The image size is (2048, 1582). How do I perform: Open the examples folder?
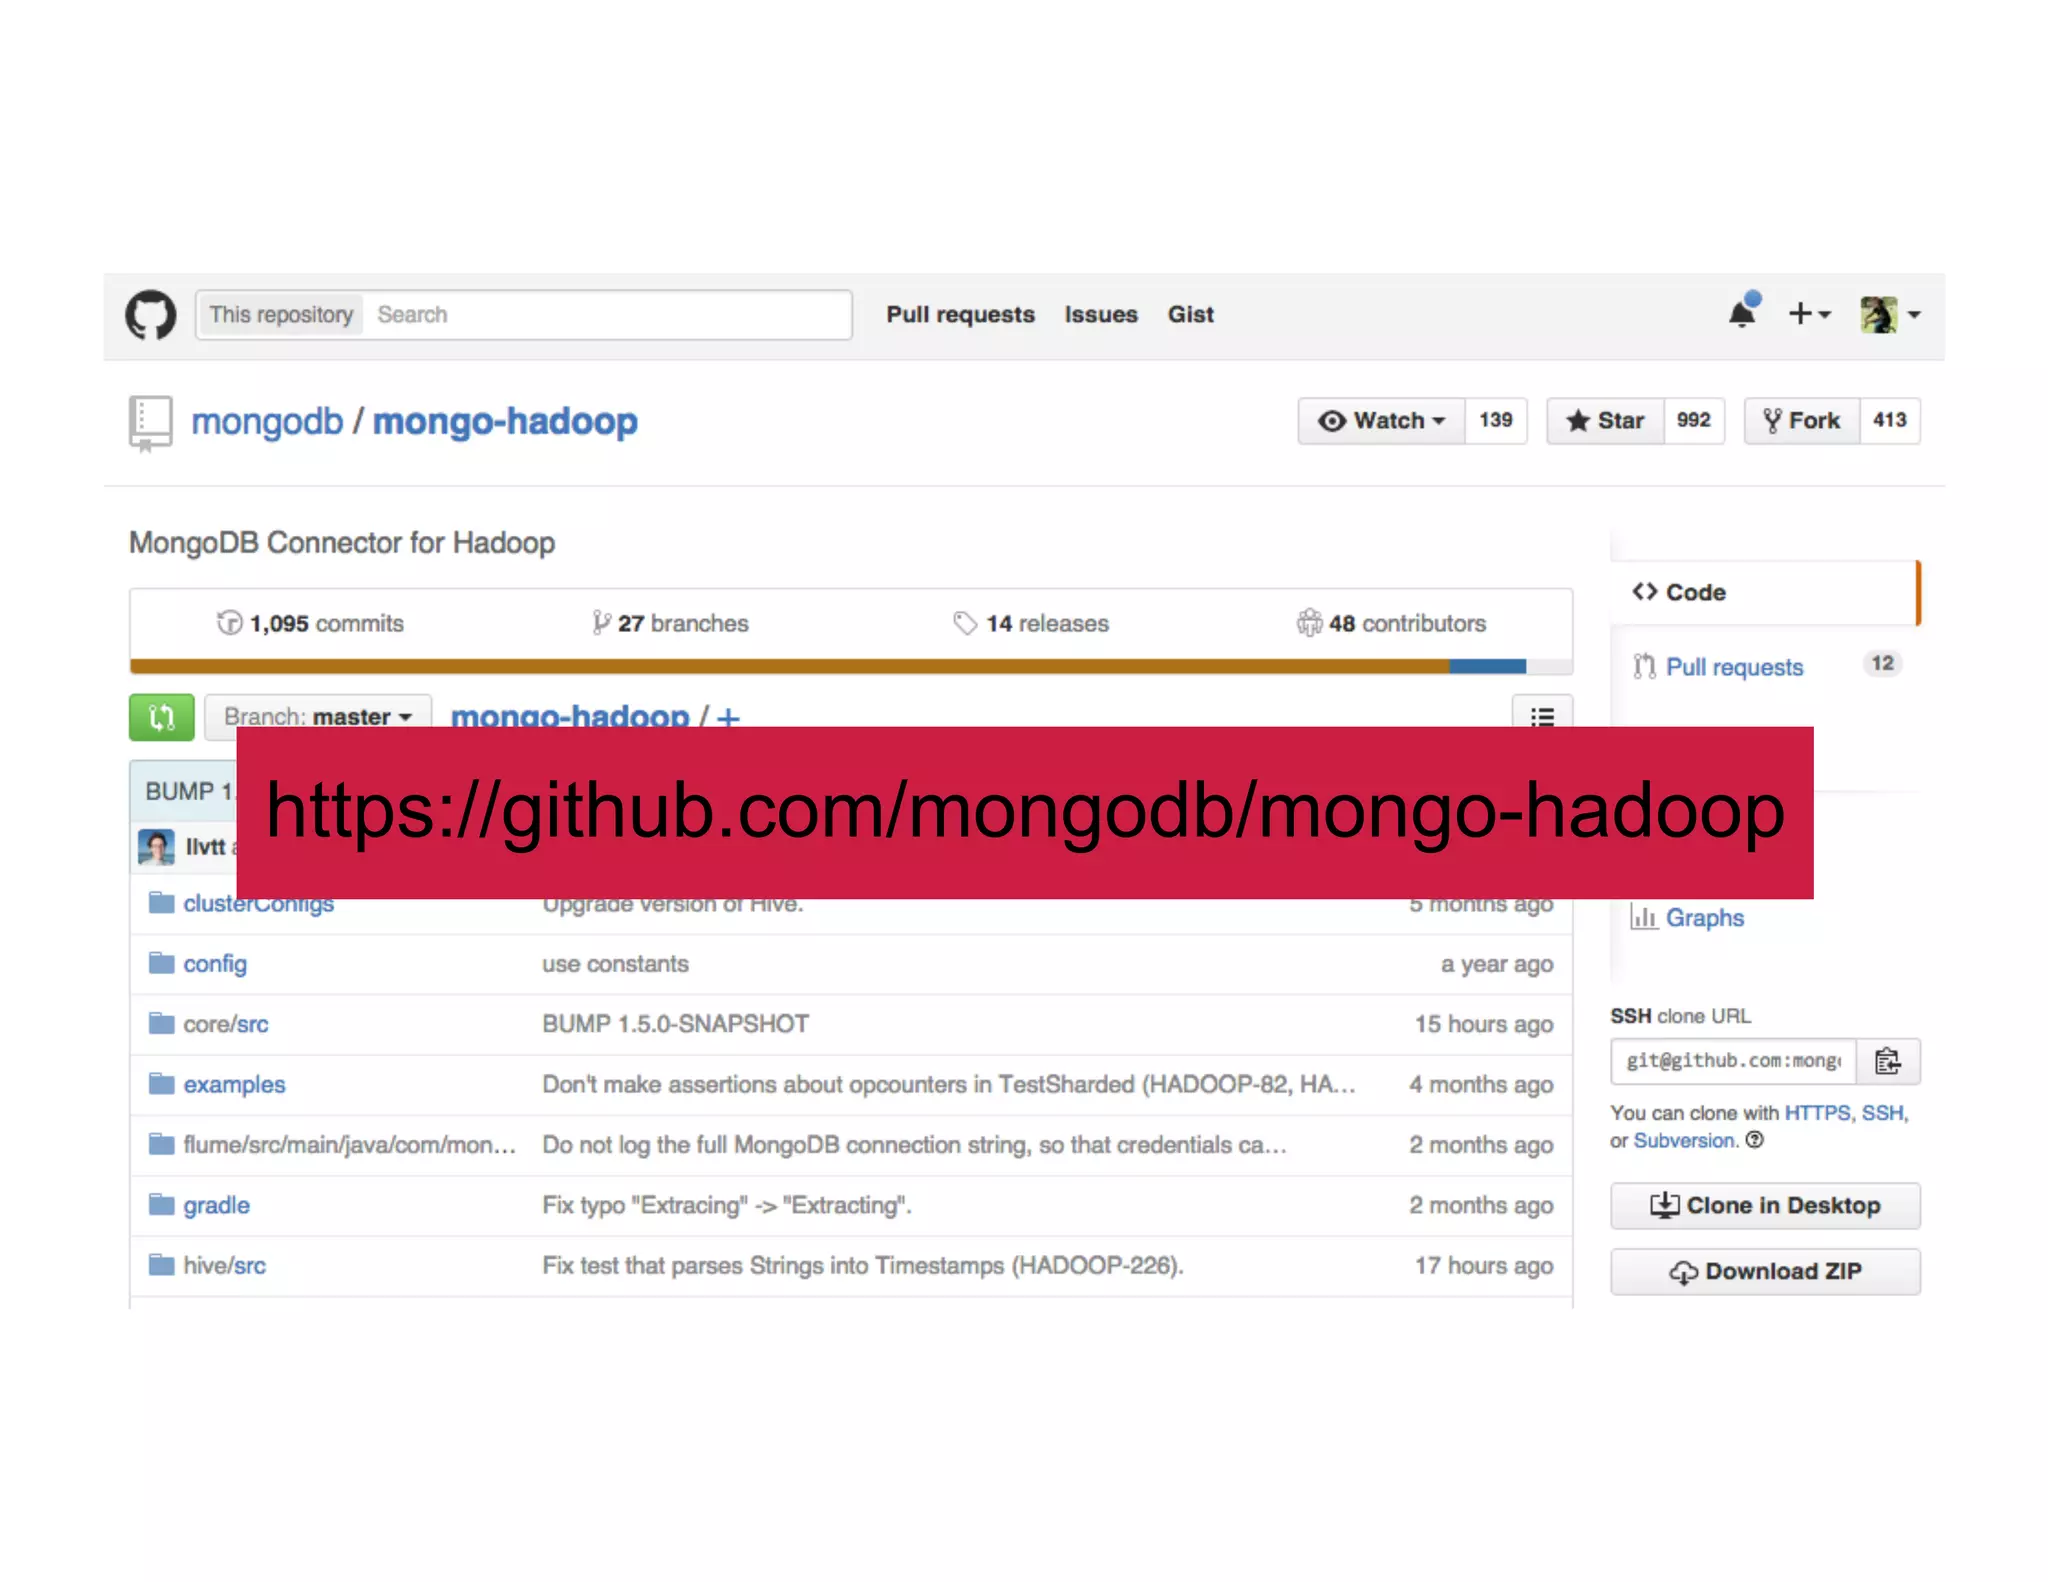click(234, 1084)
